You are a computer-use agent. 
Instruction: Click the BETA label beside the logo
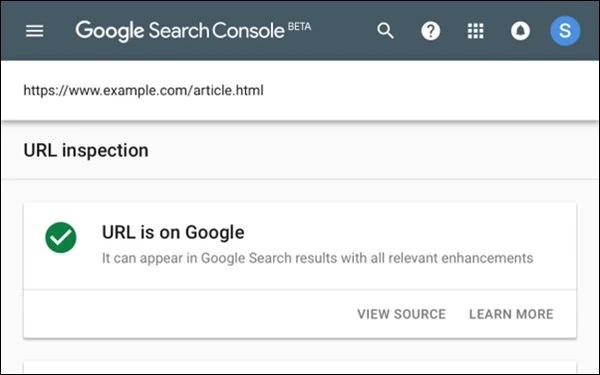pos(299,26)
